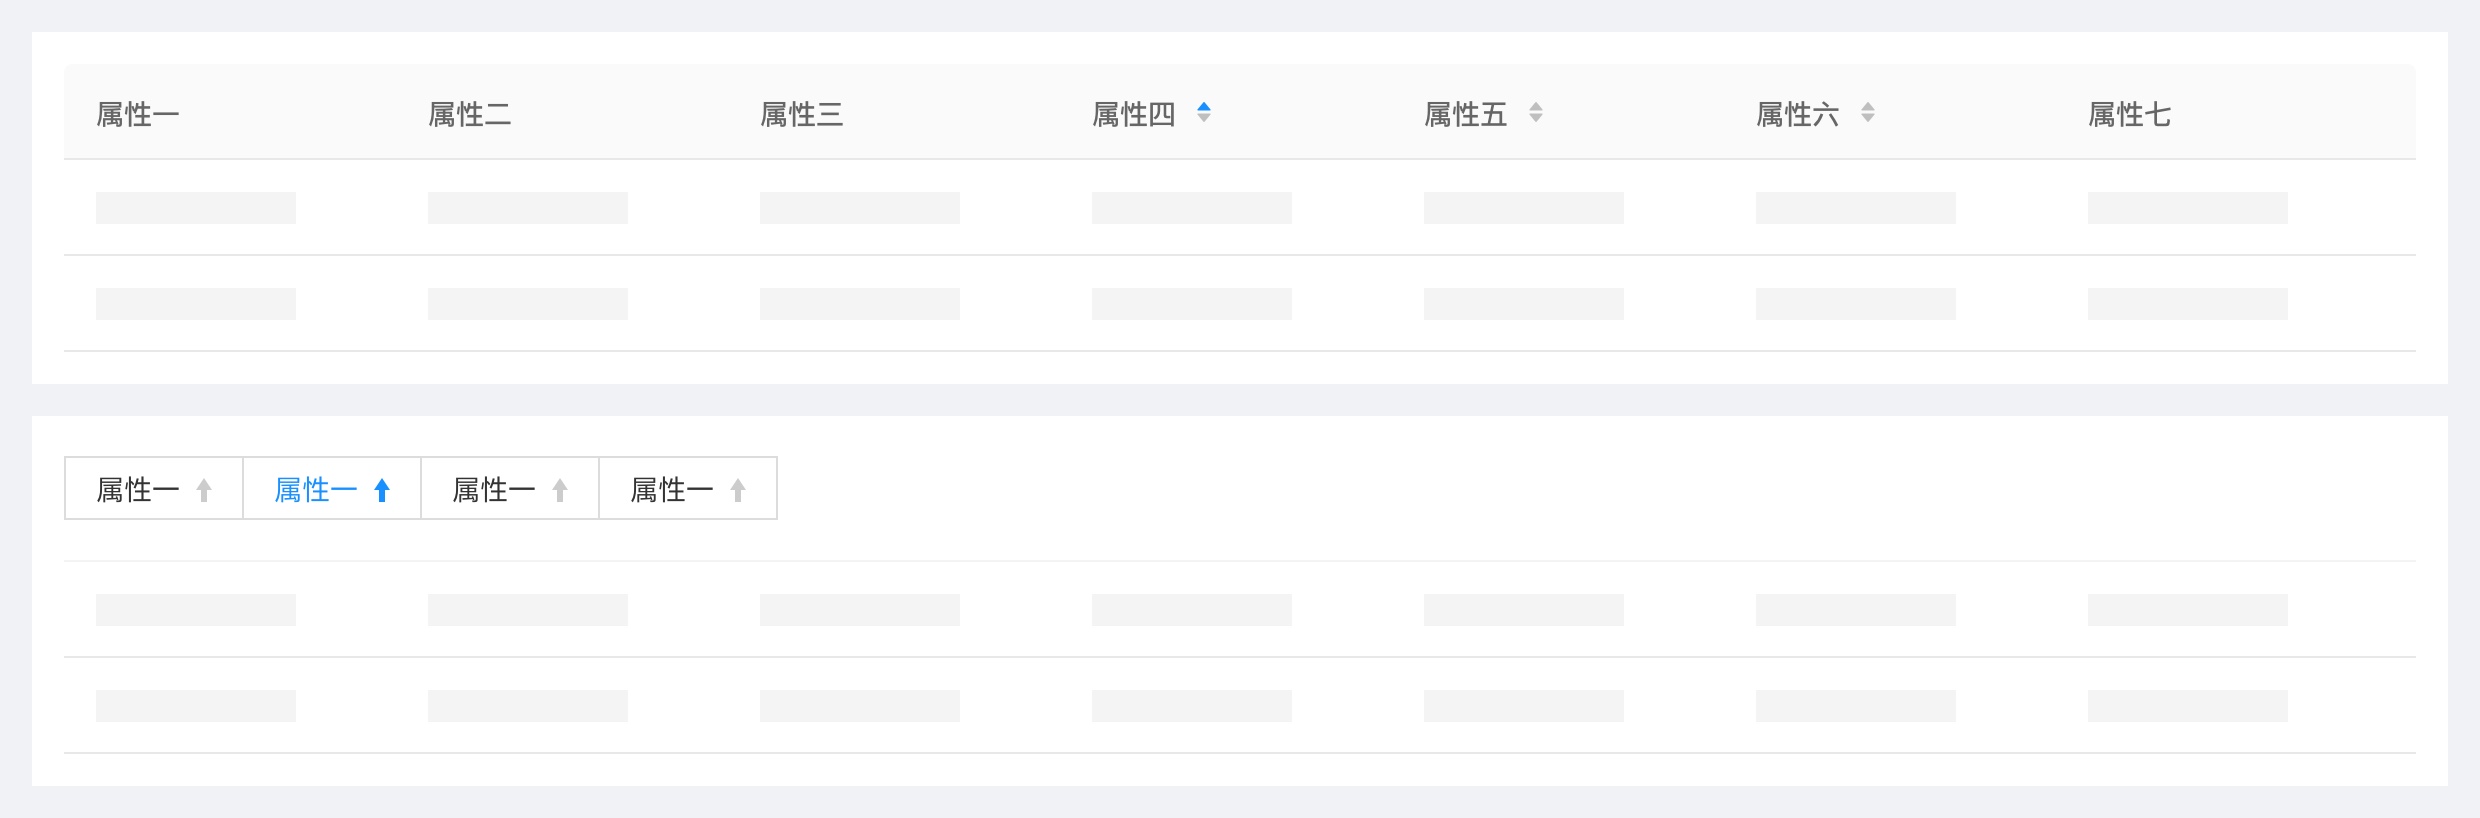Click the up arrow in fourth 属性一 button
The image size is (2480, 818).
tap(738, 490)
